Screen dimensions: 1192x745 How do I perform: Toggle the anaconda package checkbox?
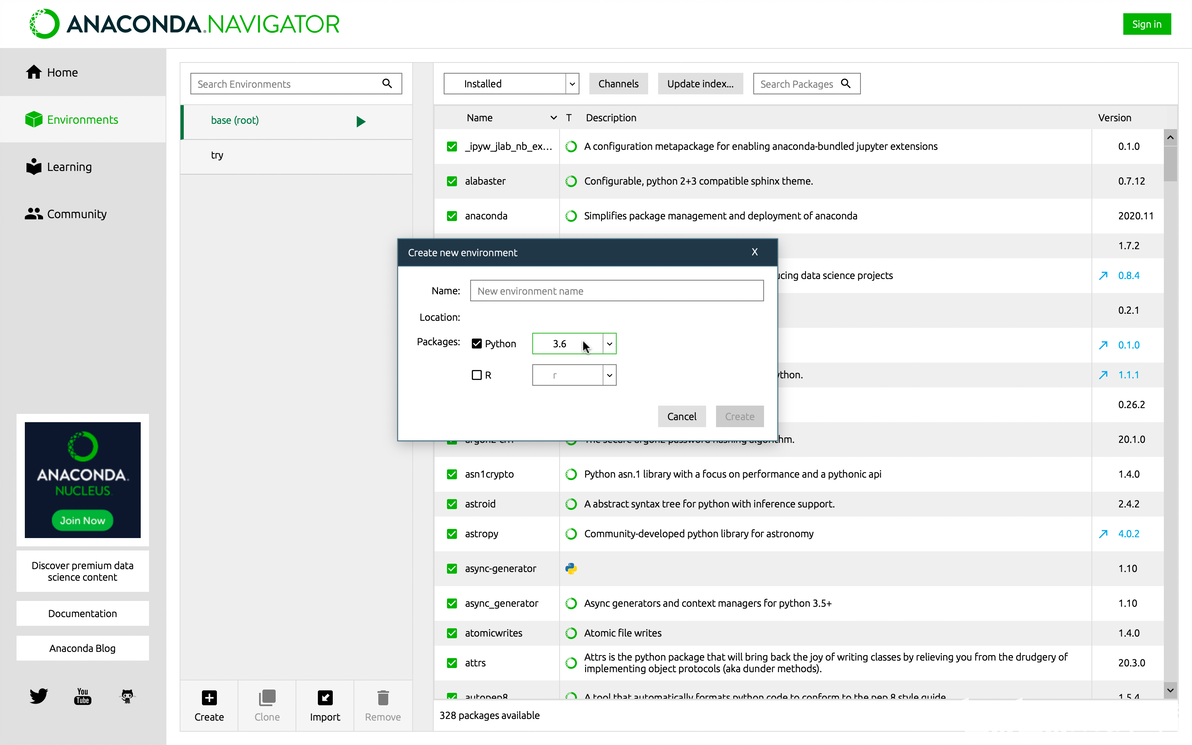click(452, 216)
